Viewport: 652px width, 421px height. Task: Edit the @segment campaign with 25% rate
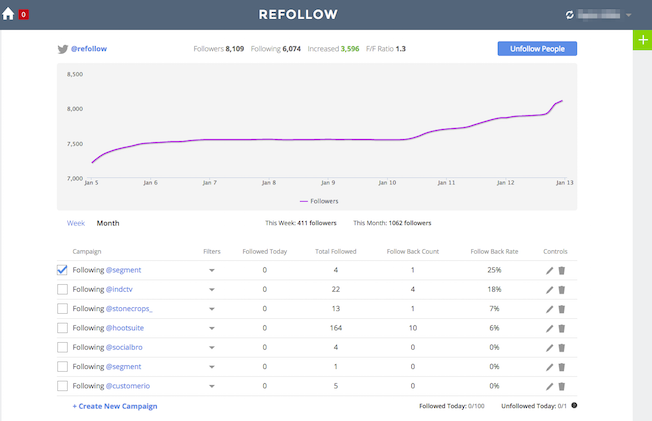pos(549,271)
